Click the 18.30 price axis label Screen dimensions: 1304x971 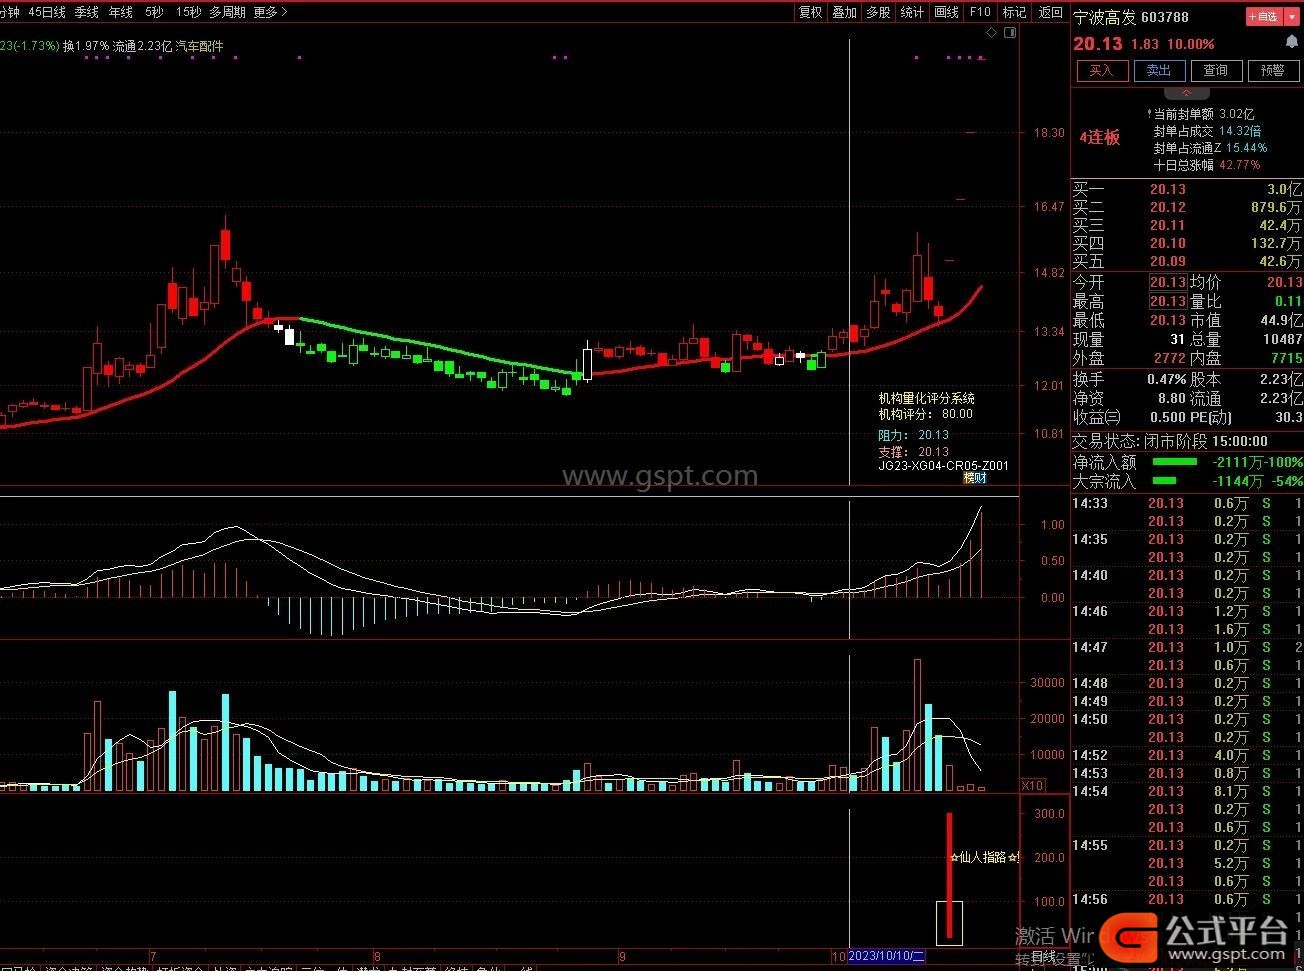[1049, 133]
